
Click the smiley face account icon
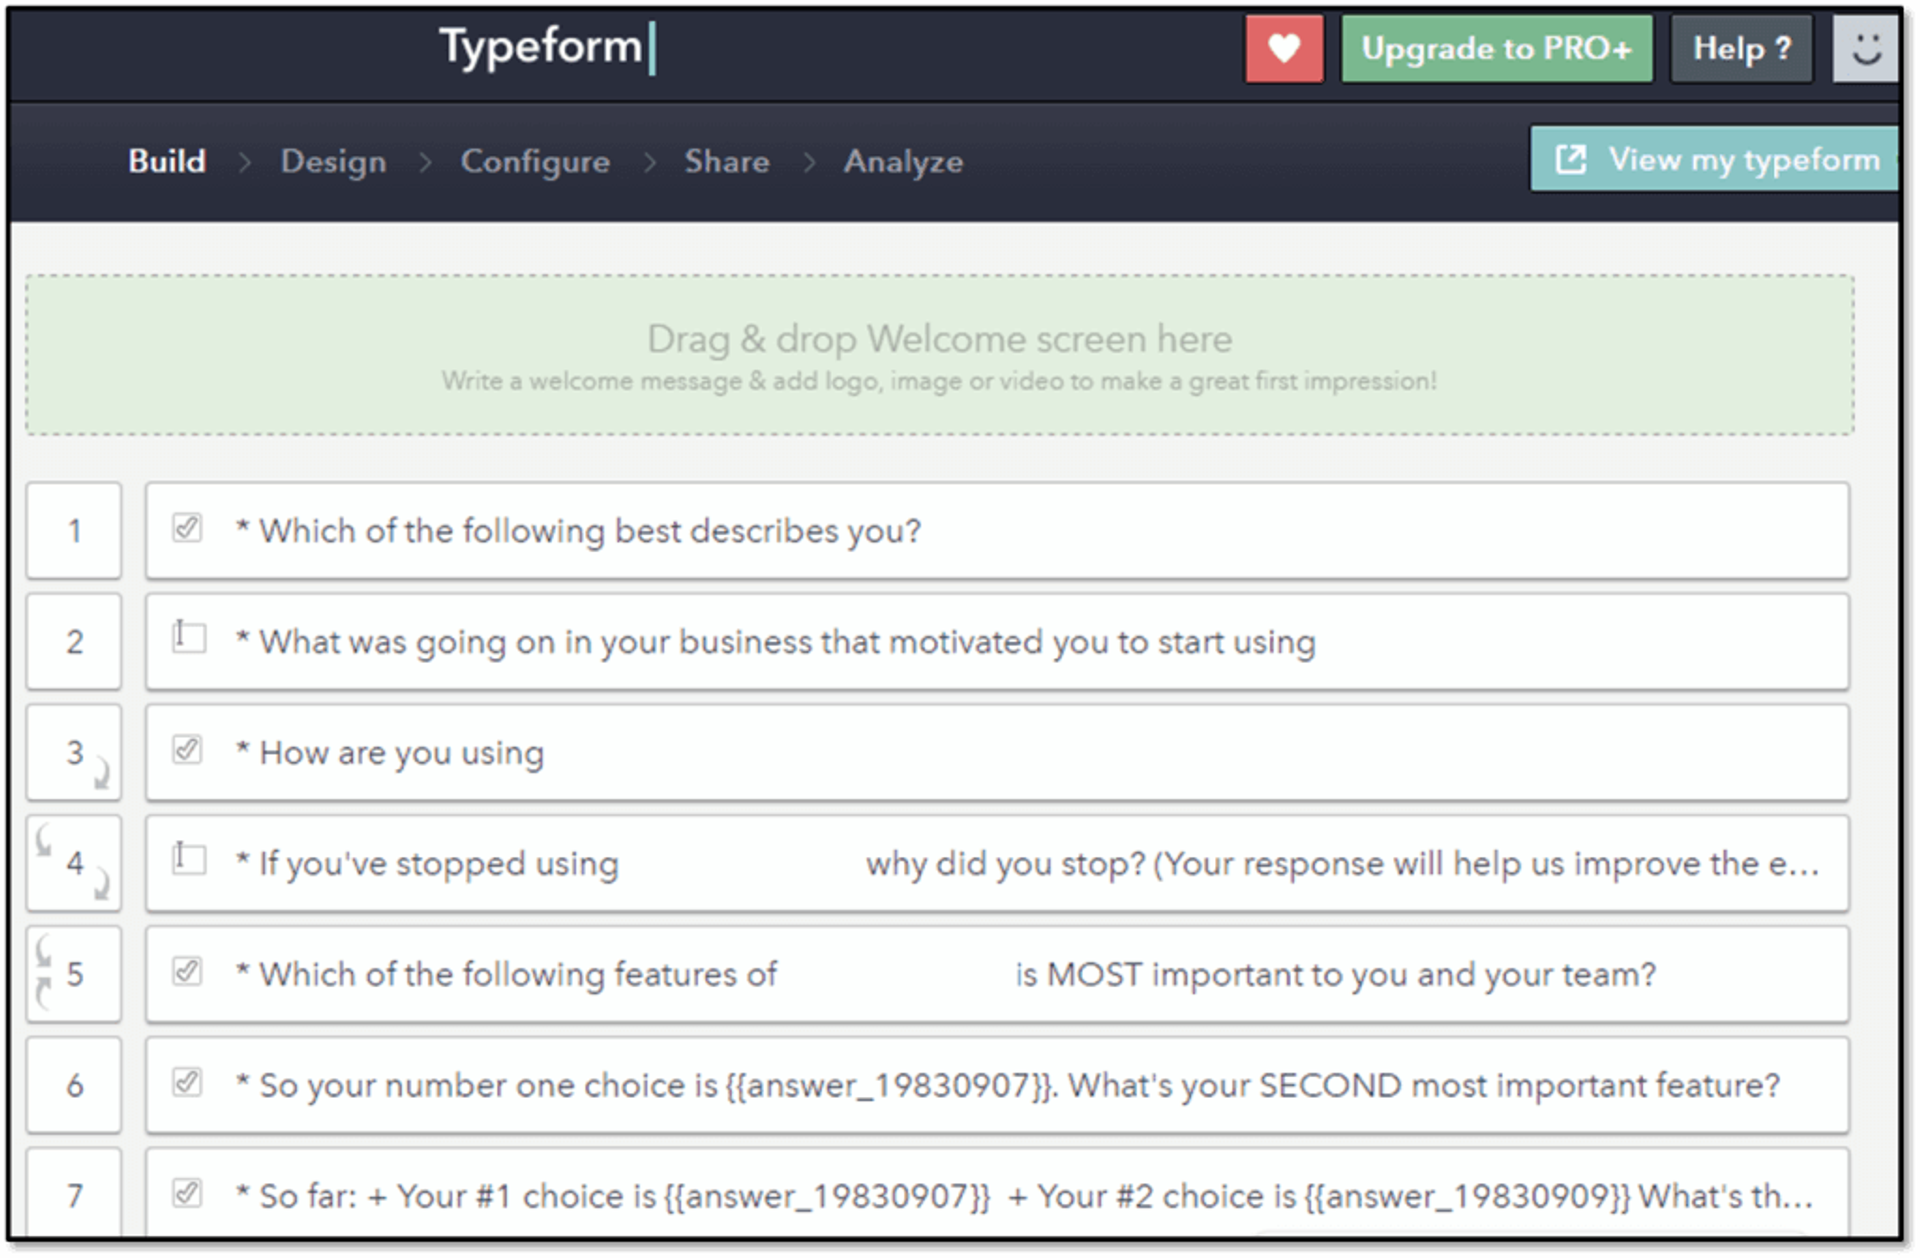(1866, 48)
